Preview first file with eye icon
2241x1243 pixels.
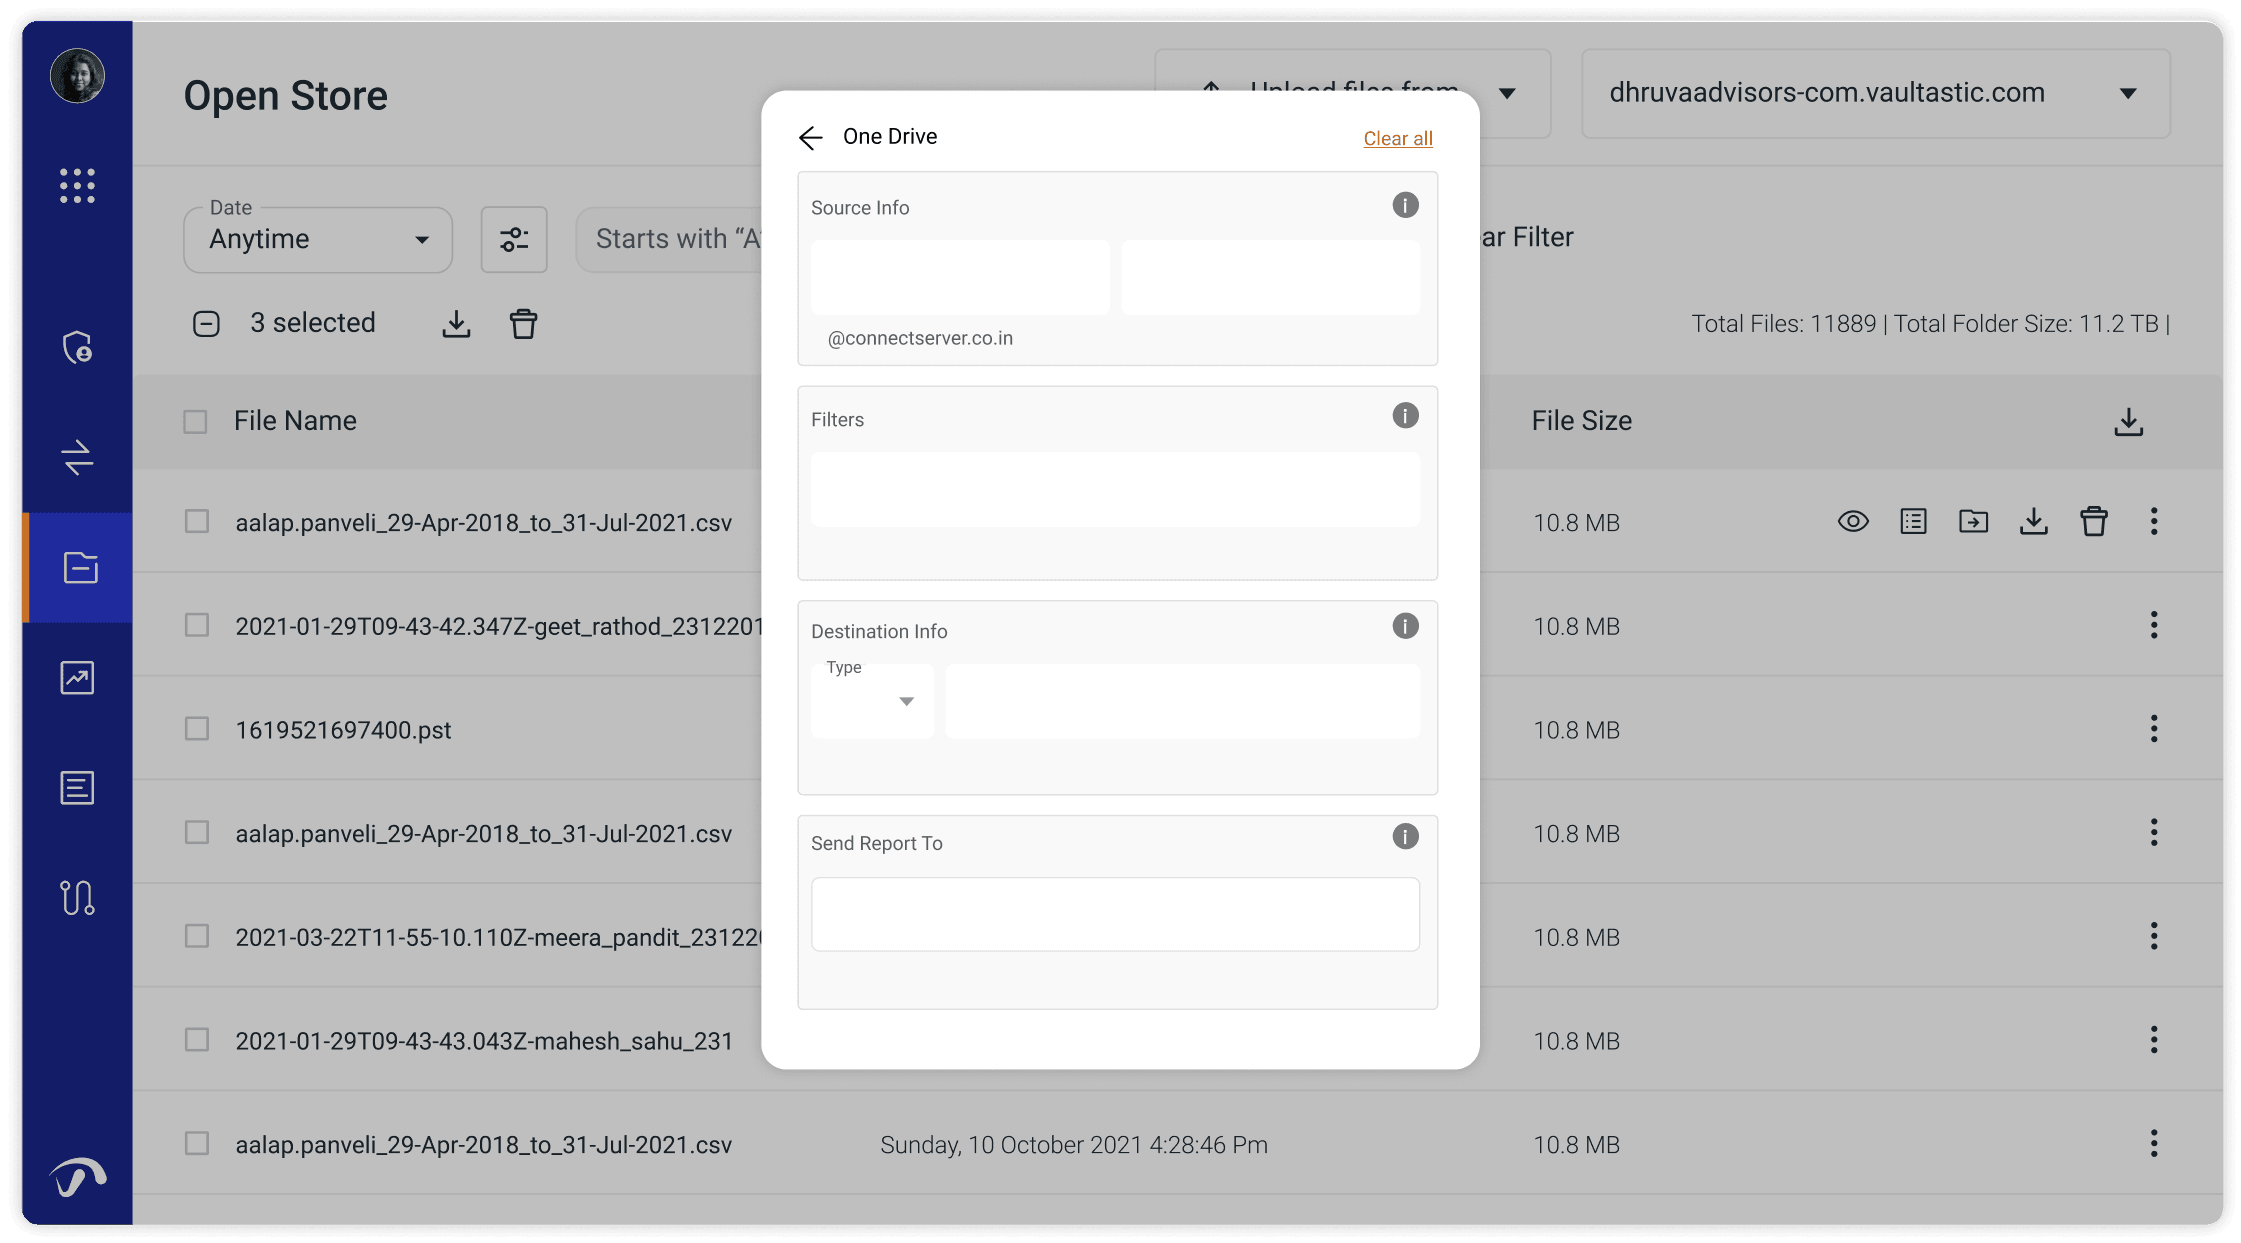tap(1852, 522)
